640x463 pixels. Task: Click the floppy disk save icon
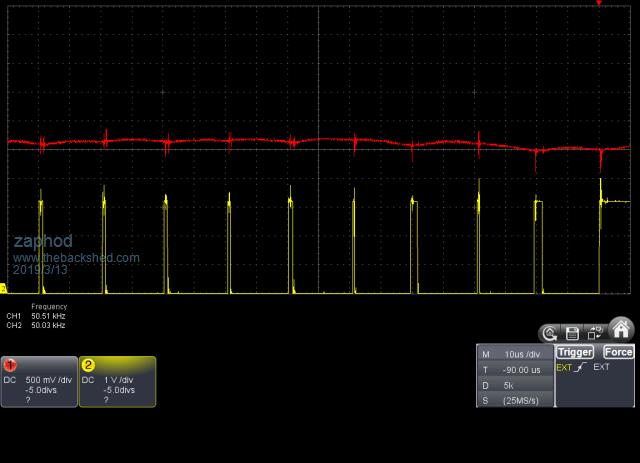[x=572, y=333]
